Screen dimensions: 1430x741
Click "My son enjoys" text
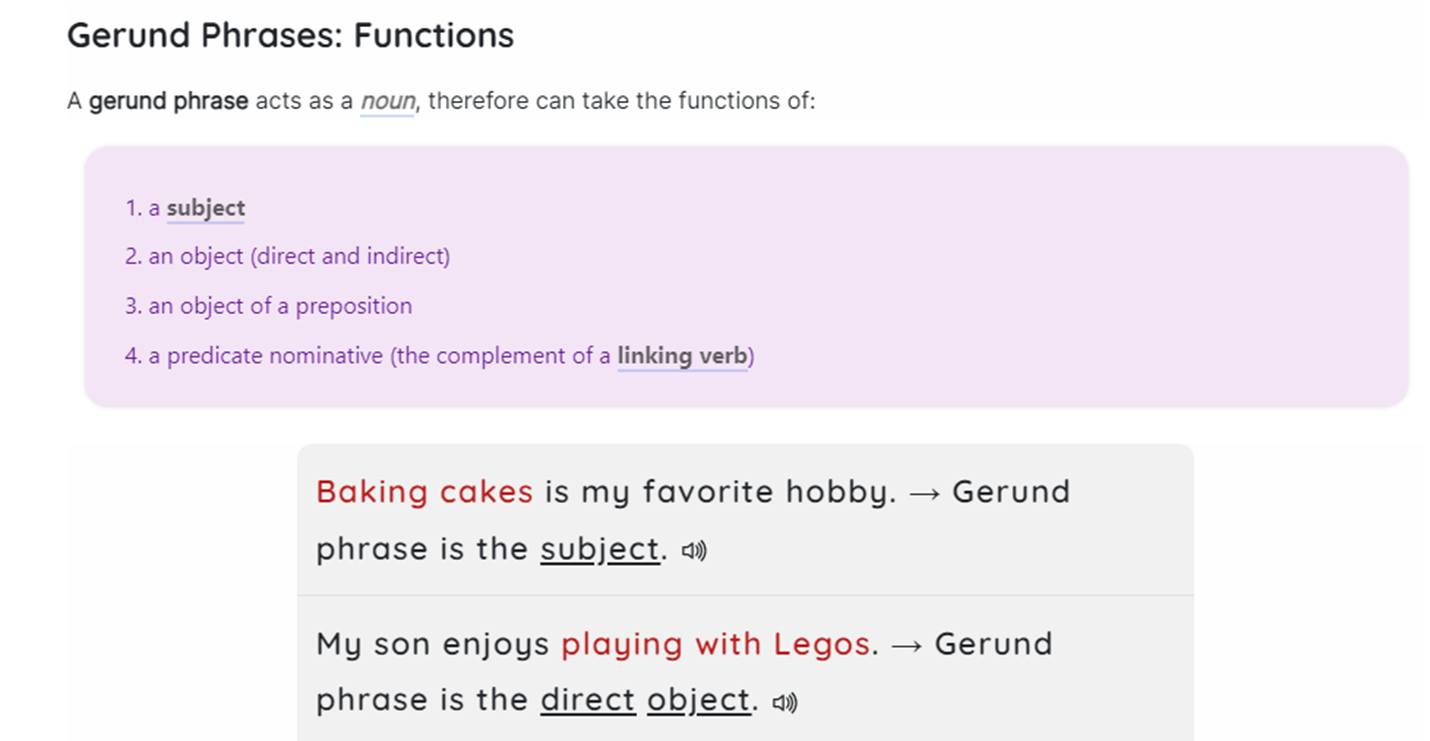click(x=432, y=644)
